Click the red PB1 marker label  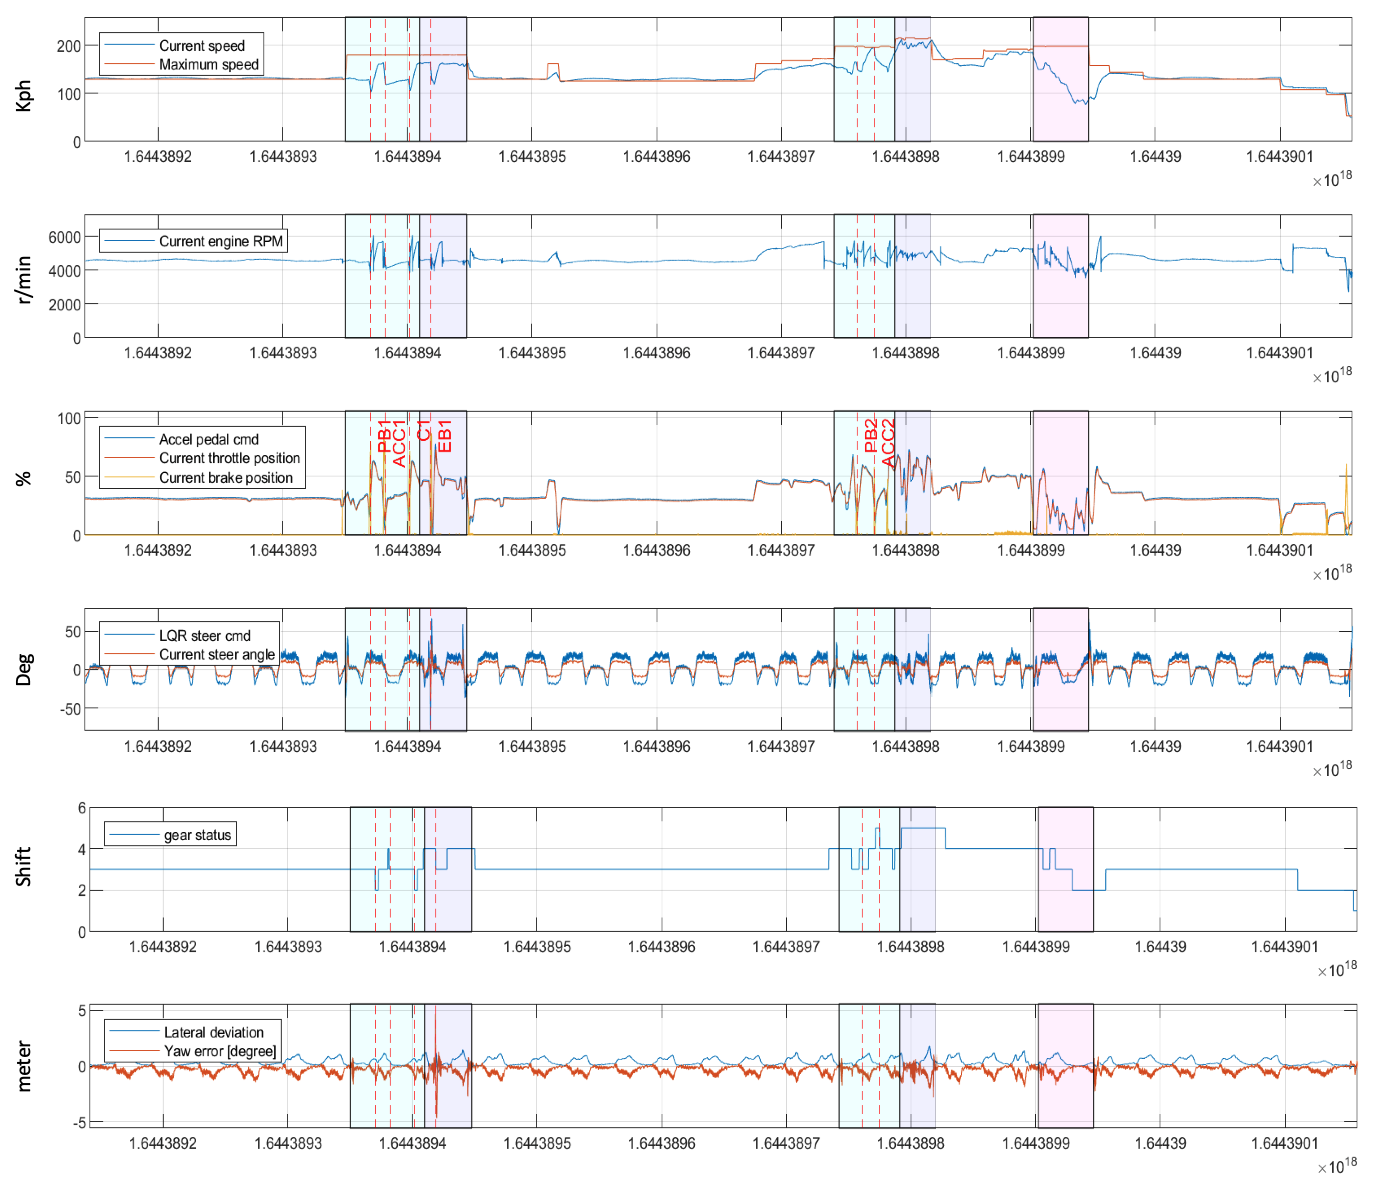384,436
